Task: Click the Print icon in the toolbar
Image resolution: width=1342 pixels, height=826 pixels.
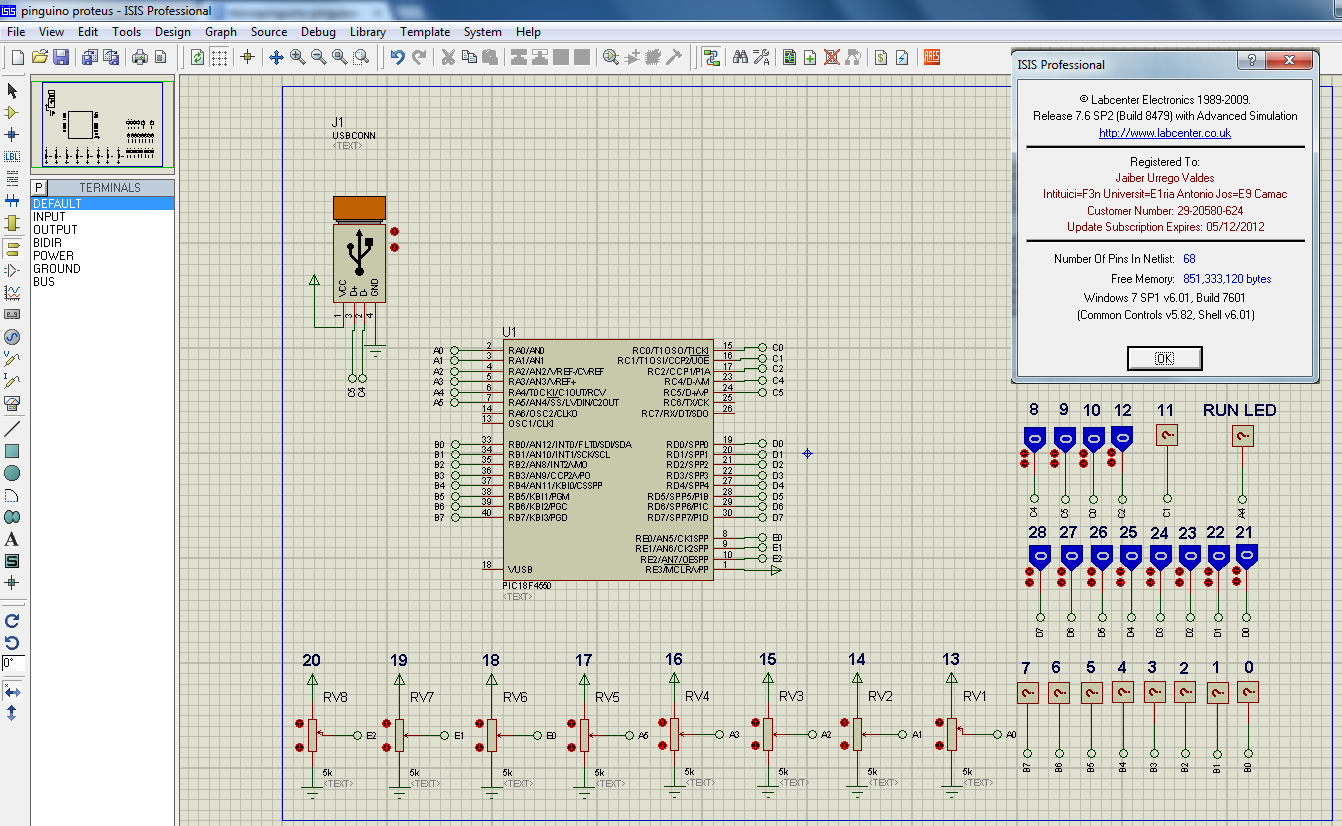Action: [x=140, y=57]
